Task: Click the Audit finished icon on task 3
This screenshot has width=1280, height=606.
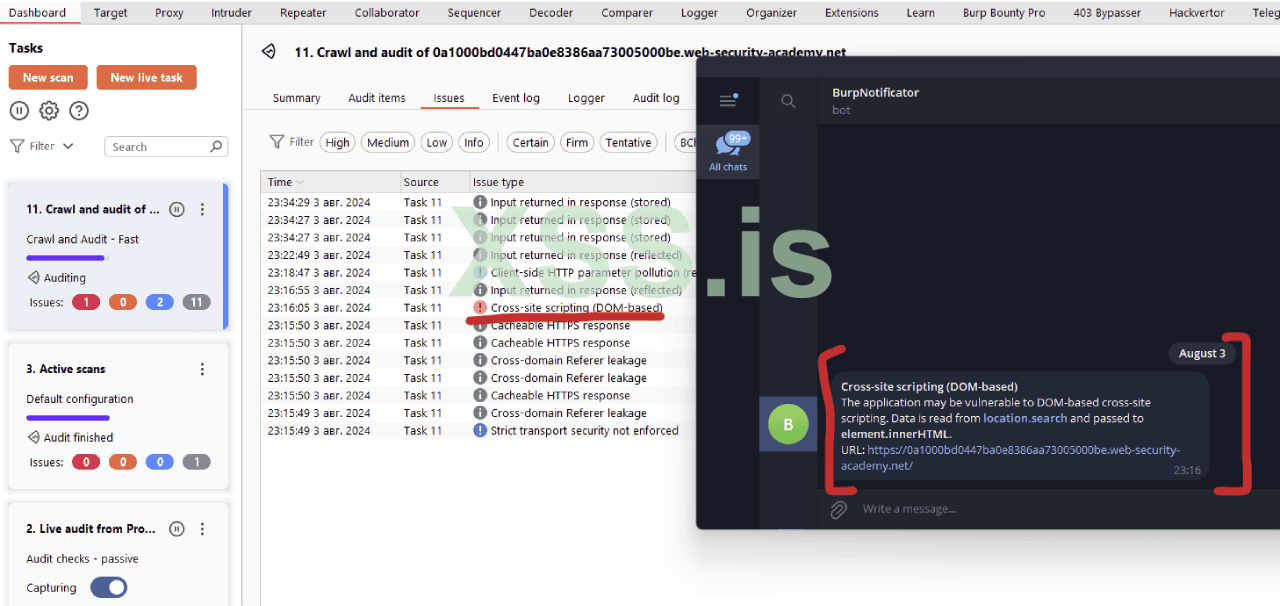Action: pos(33,437)
